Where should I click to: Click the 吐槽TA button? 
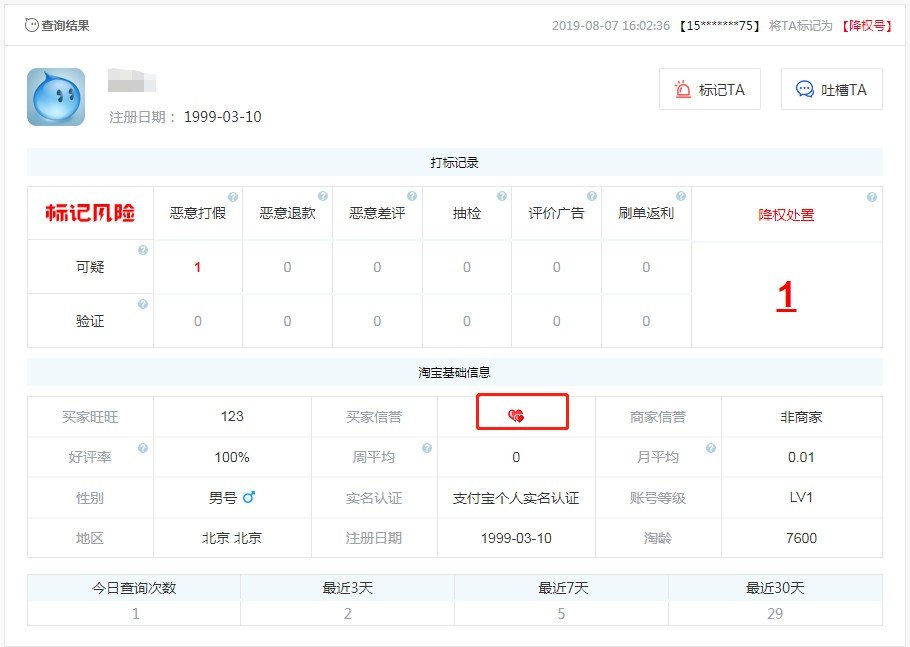click(x=832, y=89)
